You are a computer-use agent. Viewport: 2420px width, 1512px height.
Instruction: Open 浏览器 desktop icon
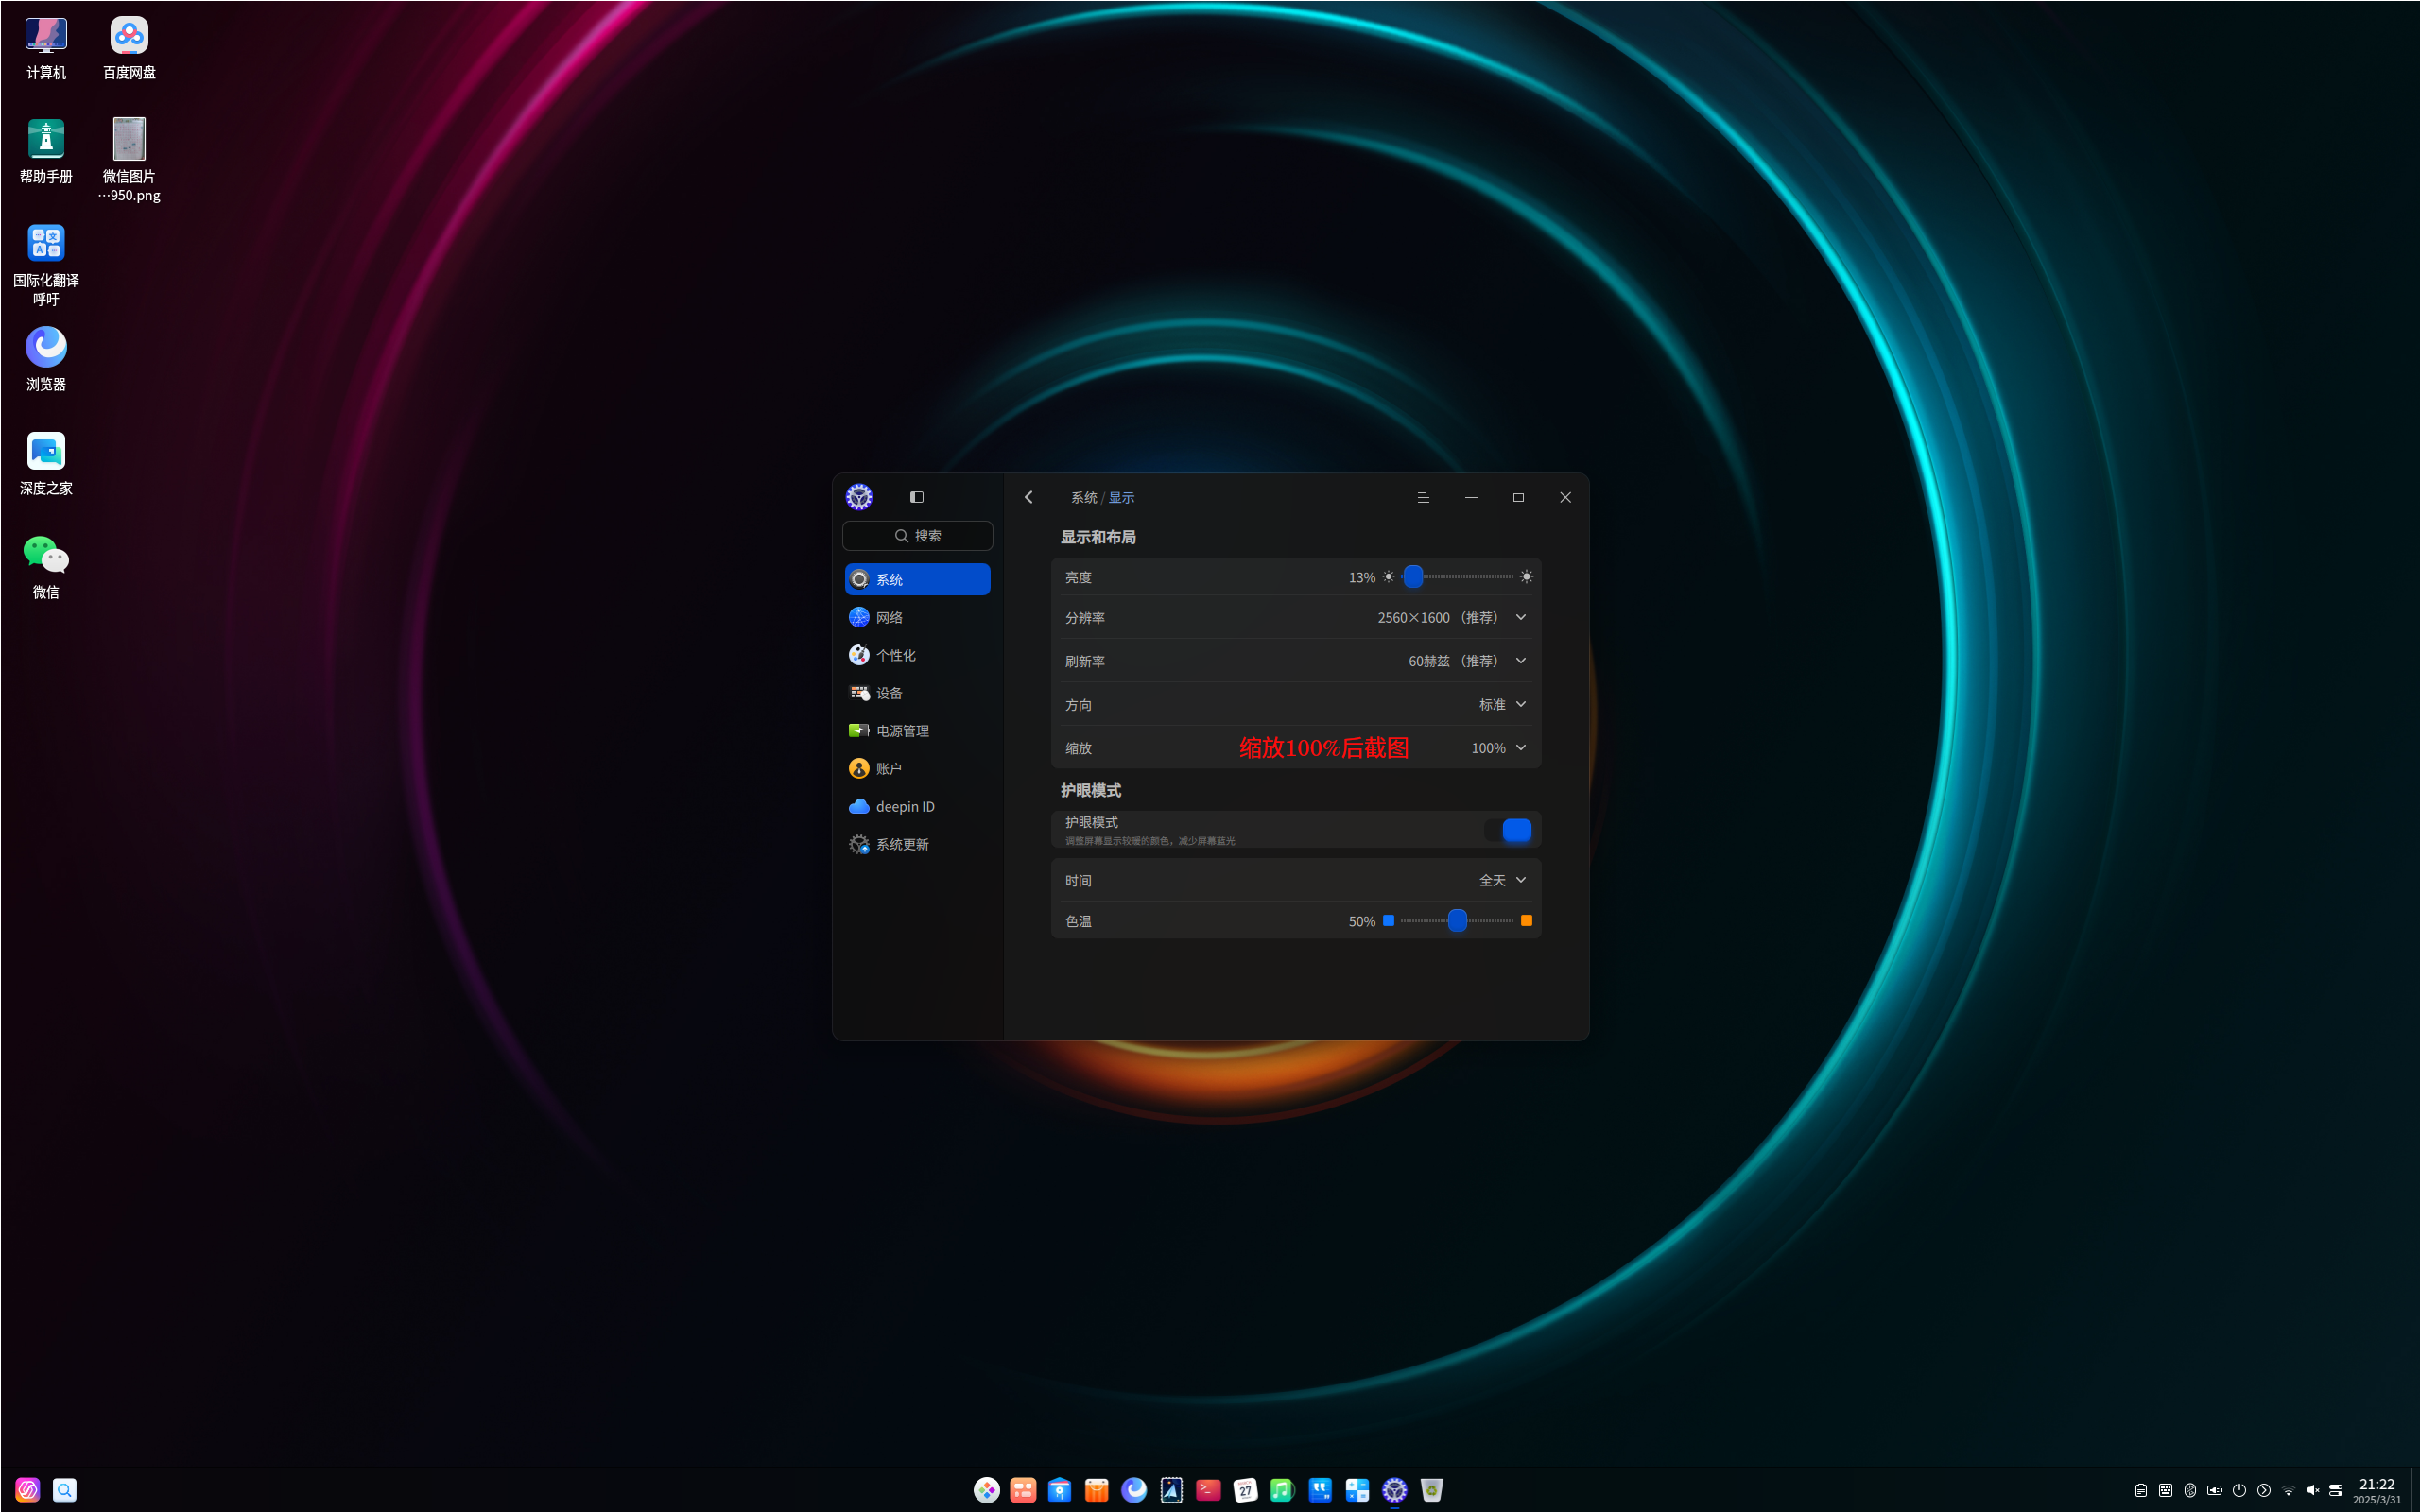click(x=46, y=360)
